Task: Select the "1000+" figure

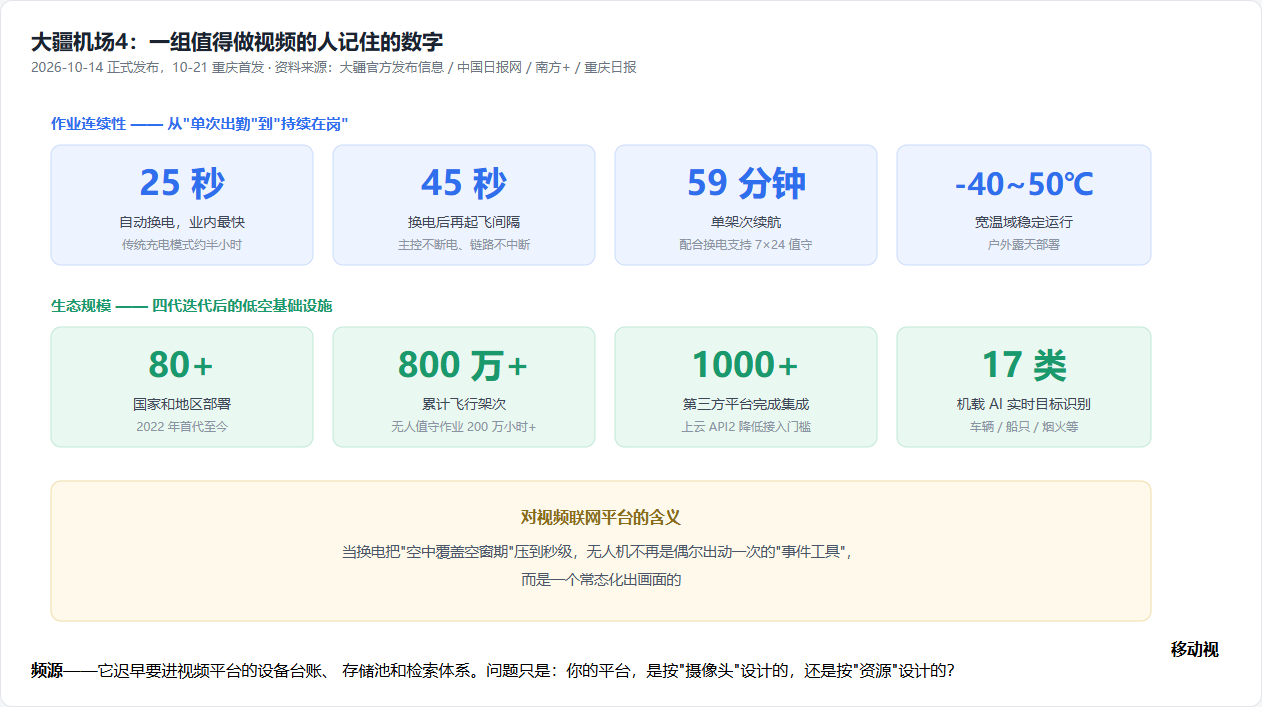Action: click(x=746, y=365)
